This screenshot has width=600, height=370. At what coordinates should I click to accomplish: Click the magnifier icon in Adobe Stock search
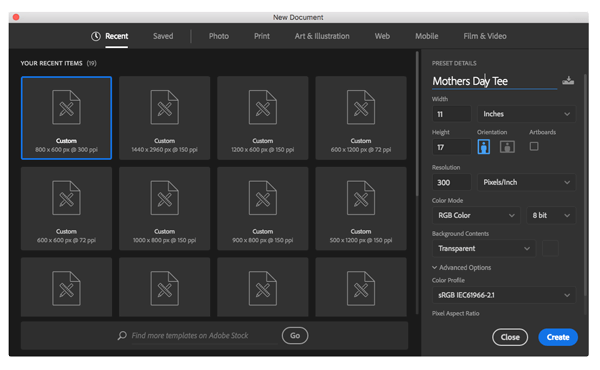pyautogui.click(x=122, y=336)
